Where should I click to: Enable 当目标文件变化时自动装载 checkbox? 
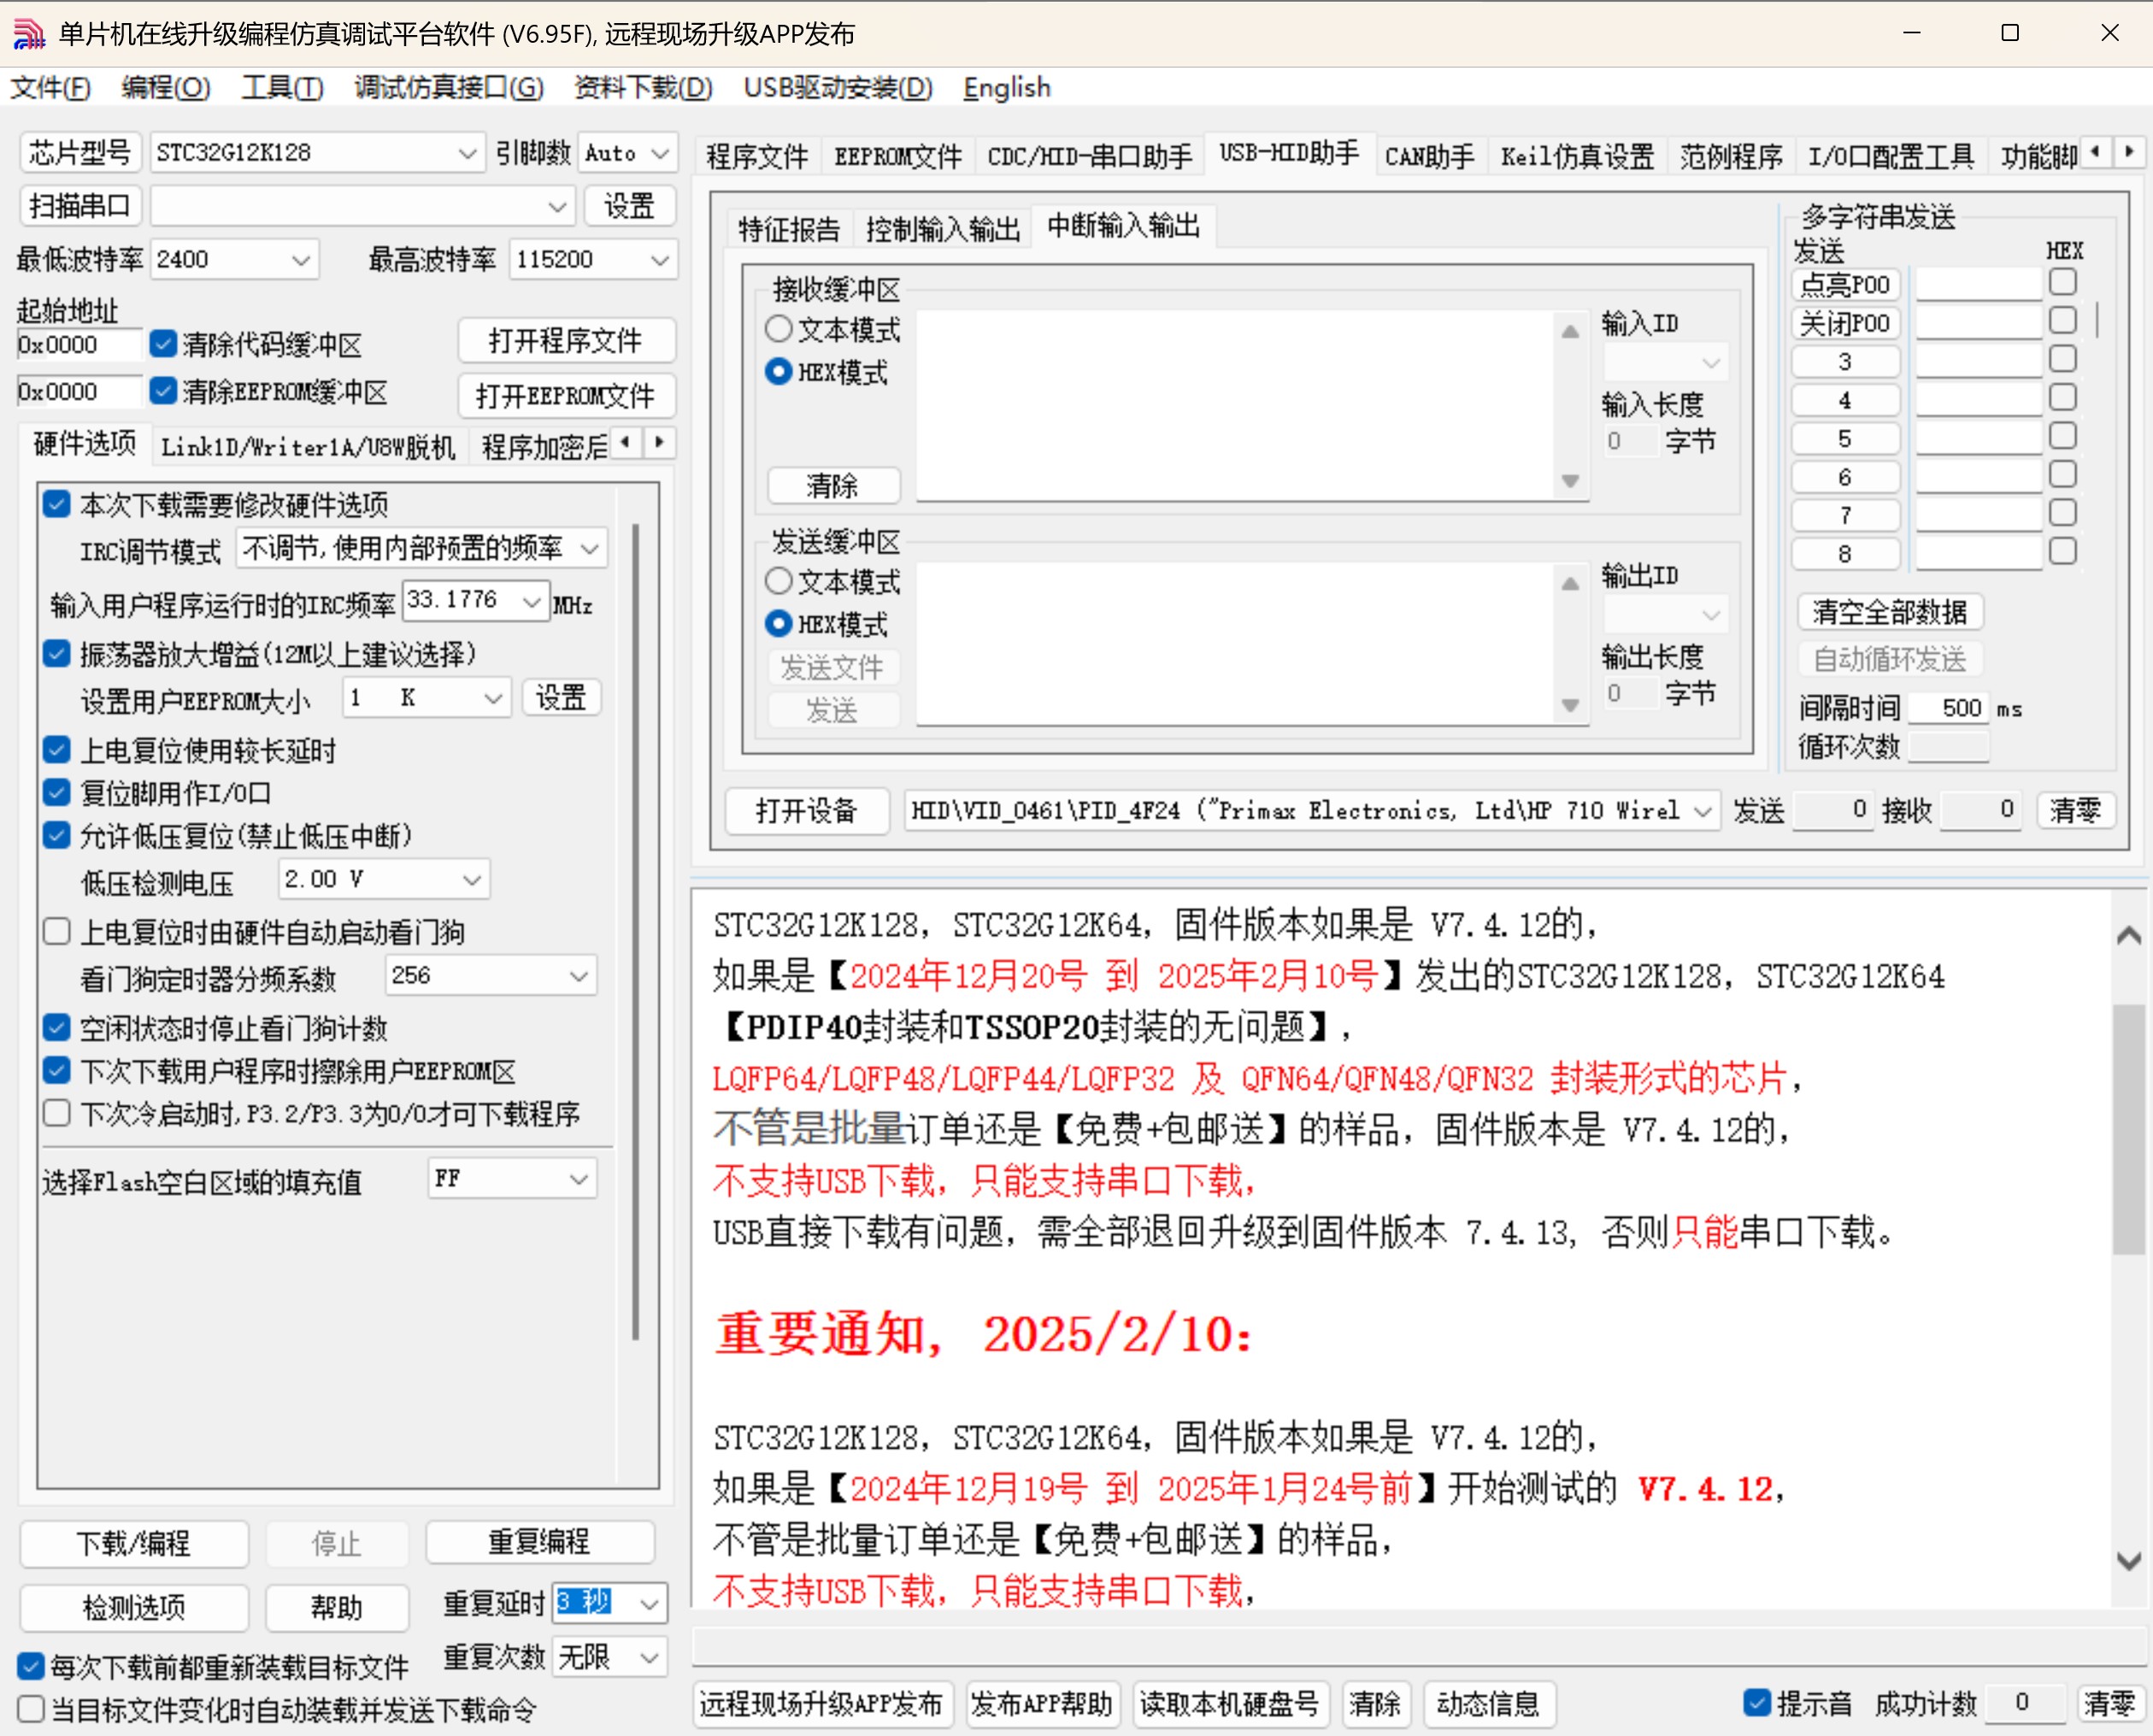(31, 1709)
